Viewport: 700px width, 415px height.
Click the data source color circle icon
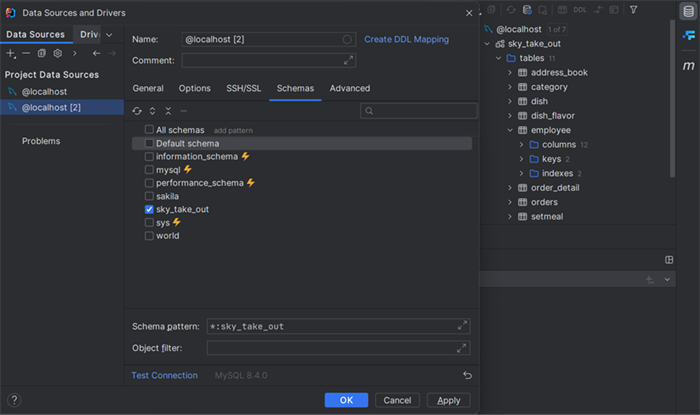click(347, 39)
